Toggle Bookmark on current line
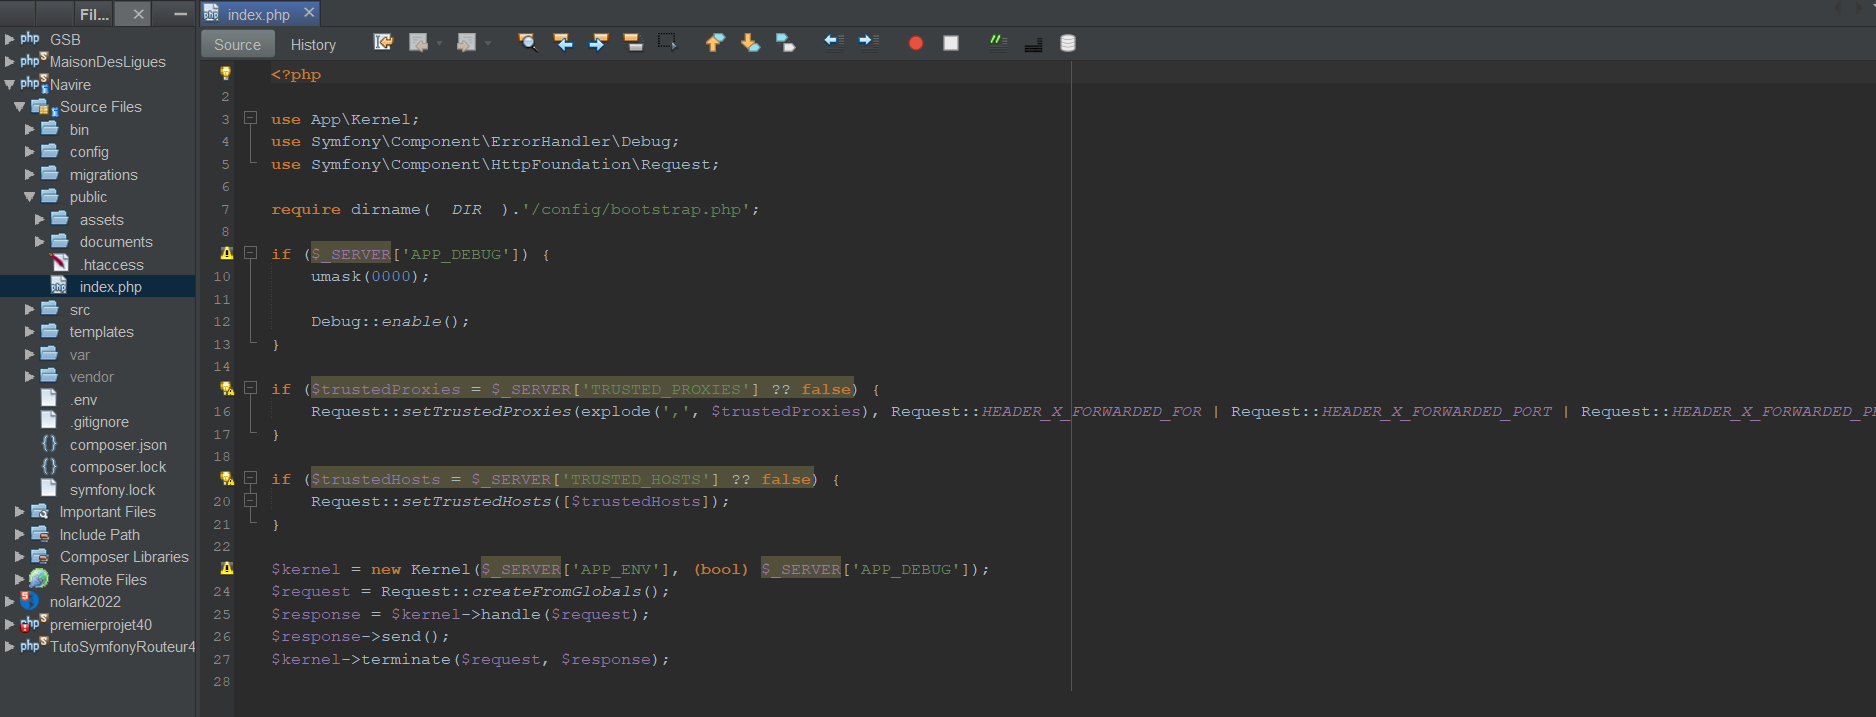 tap(785, 42)
